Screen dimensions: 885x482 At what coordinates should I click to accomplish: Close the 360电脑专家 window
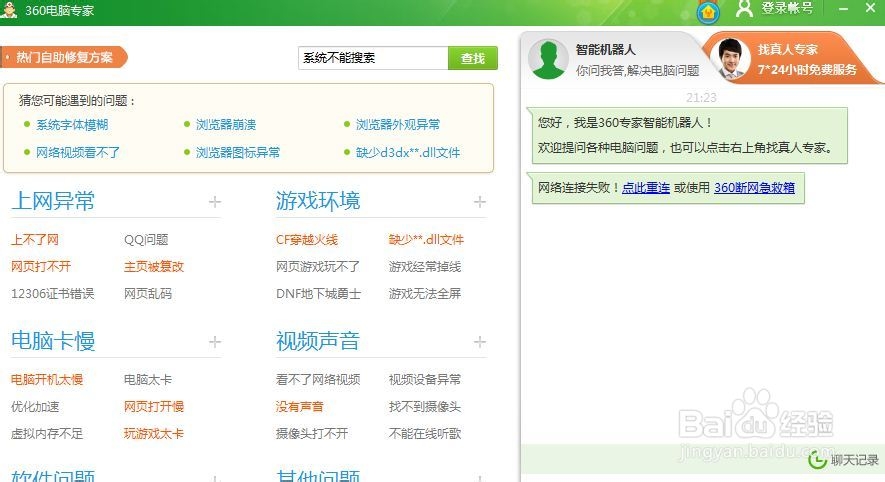(870, 8)
